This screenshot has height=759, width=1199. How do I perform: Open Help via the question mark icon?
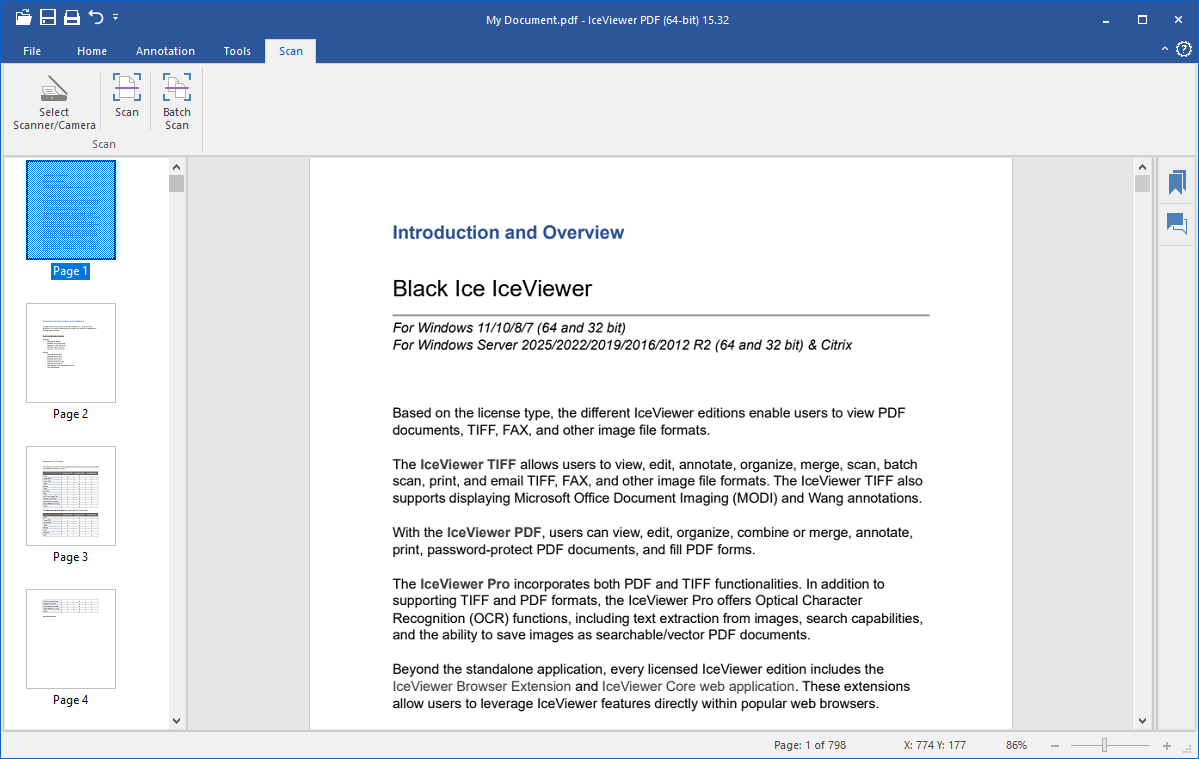click(x=1184, y=49)
